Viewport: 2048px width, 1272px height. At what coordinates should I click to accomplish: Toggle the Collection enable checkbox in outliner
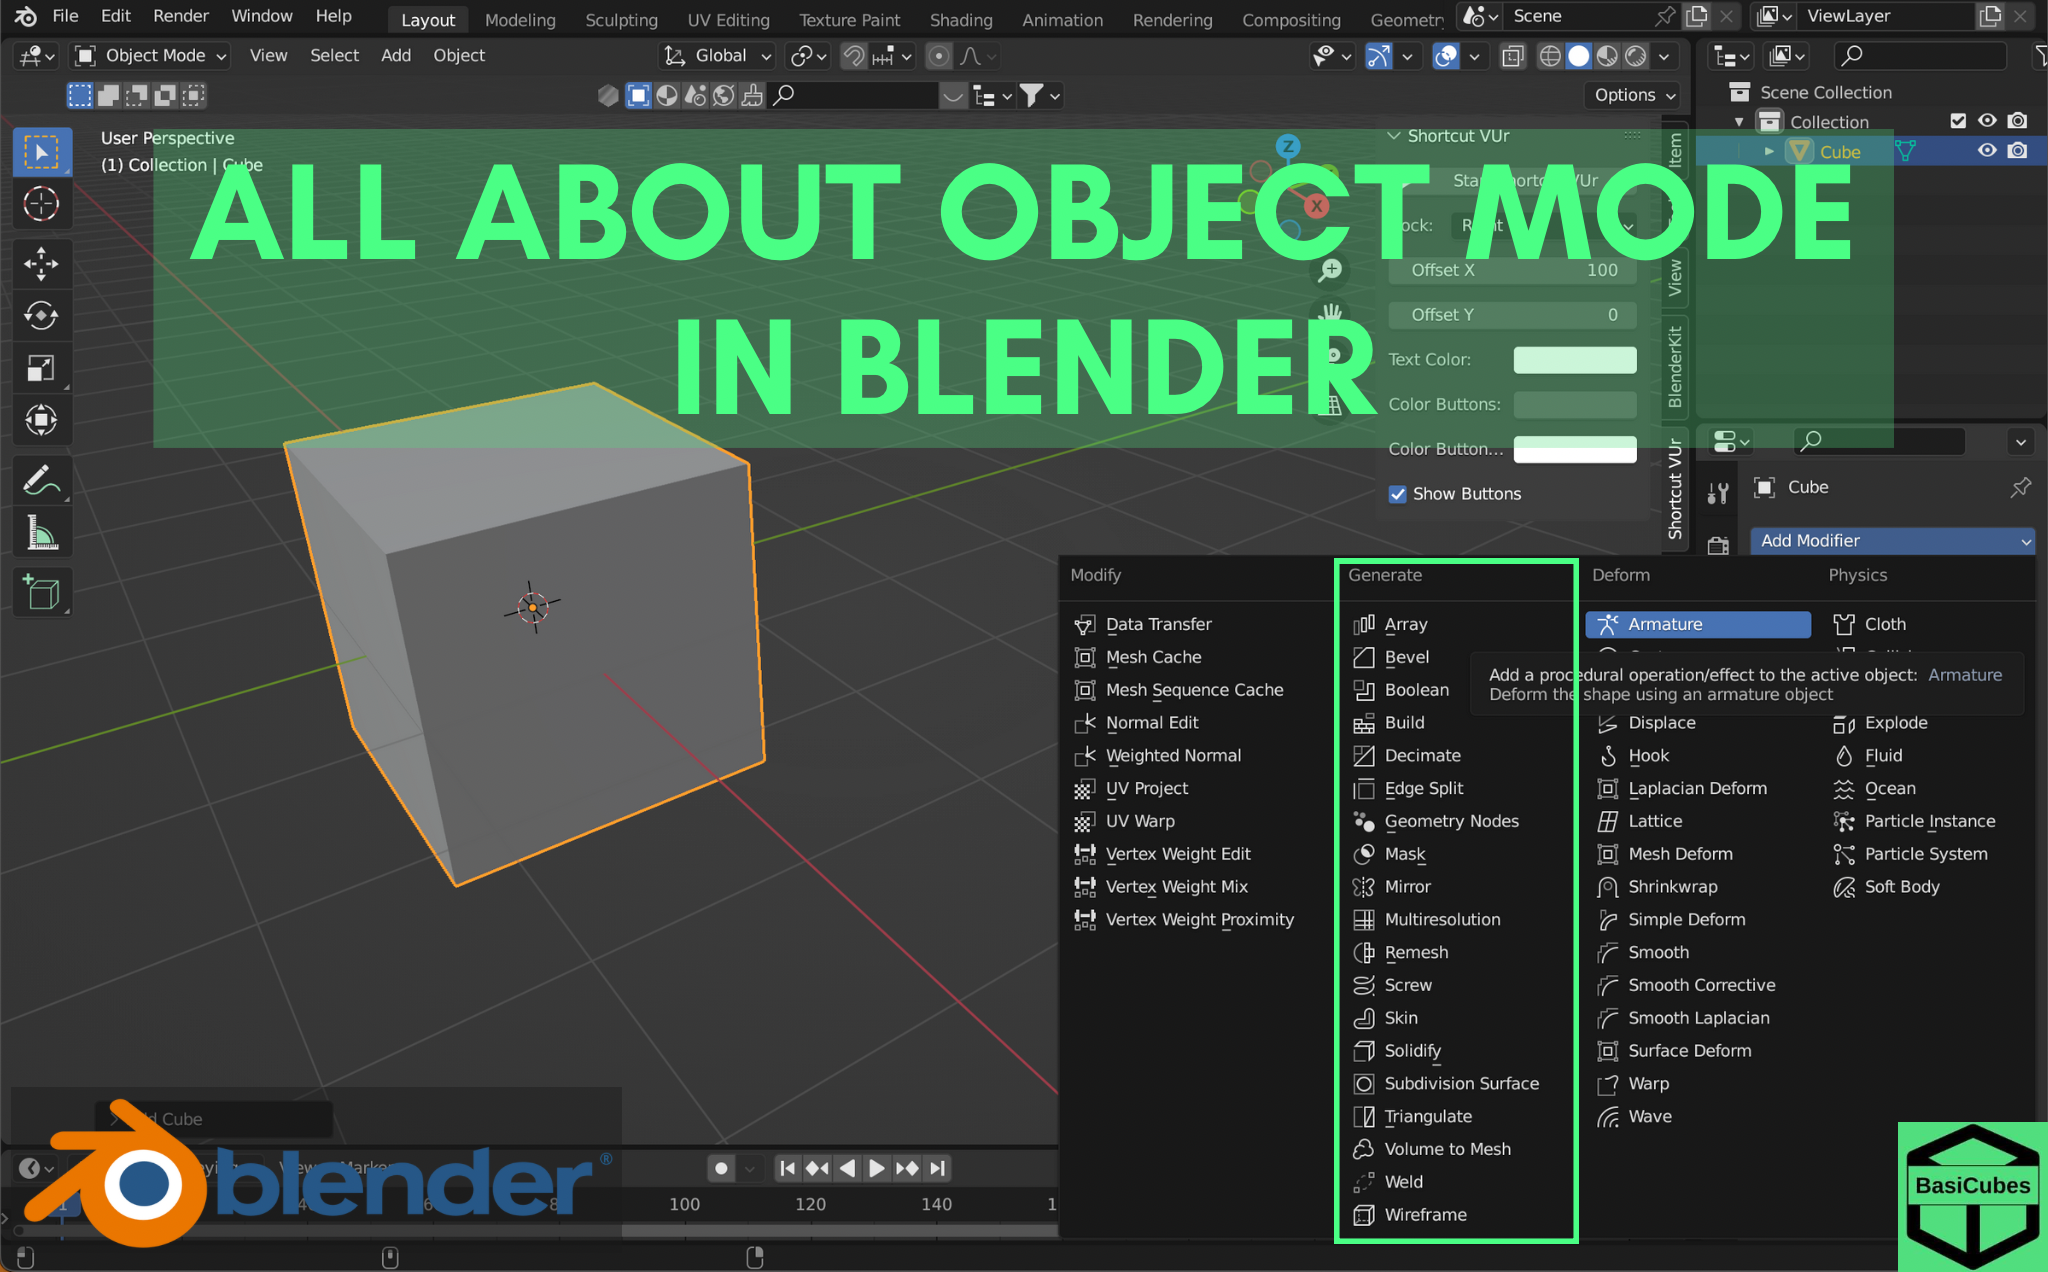click(x=1958, y=120)
